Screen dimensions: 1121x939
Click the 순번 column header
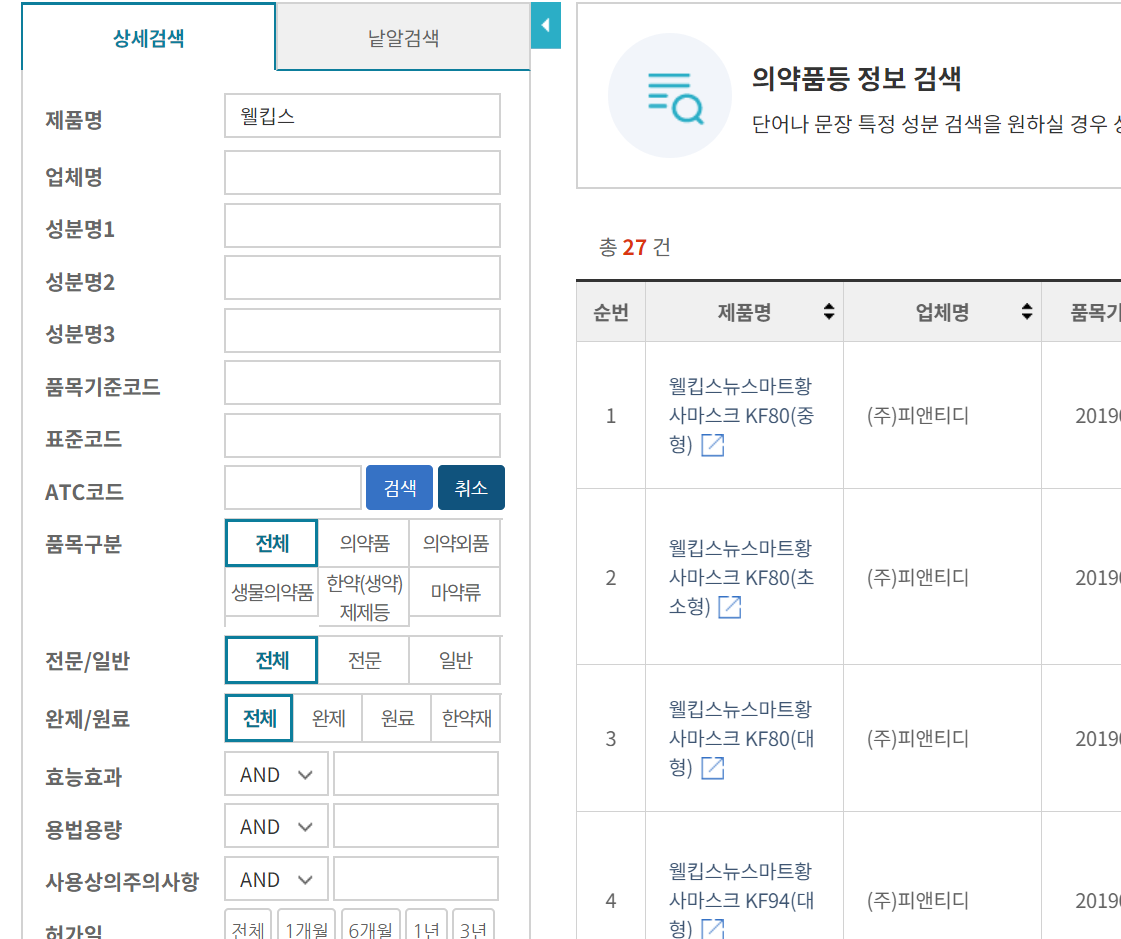611,312
